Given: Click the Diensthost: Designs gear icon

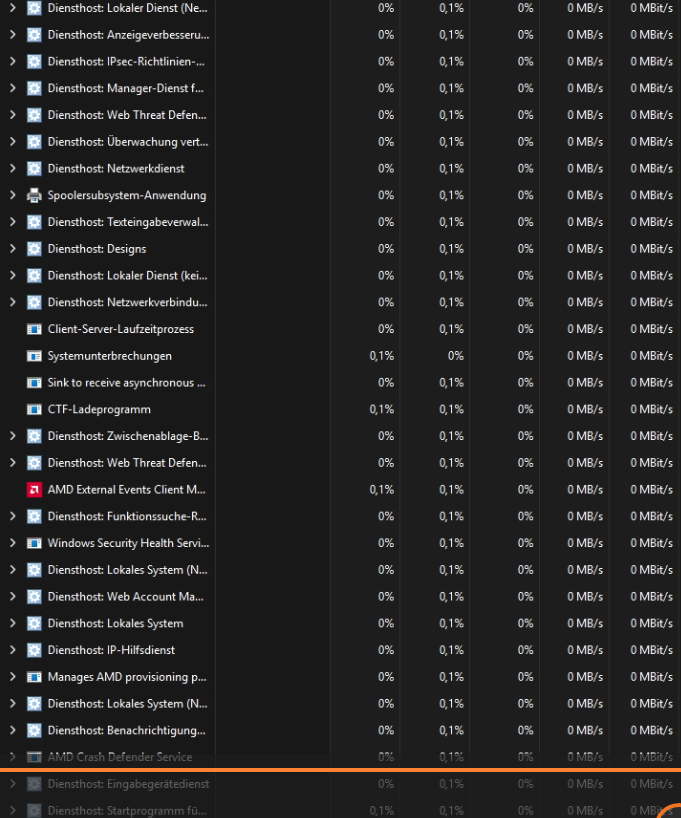Looking at the screenshot, I should click(34, 249).
